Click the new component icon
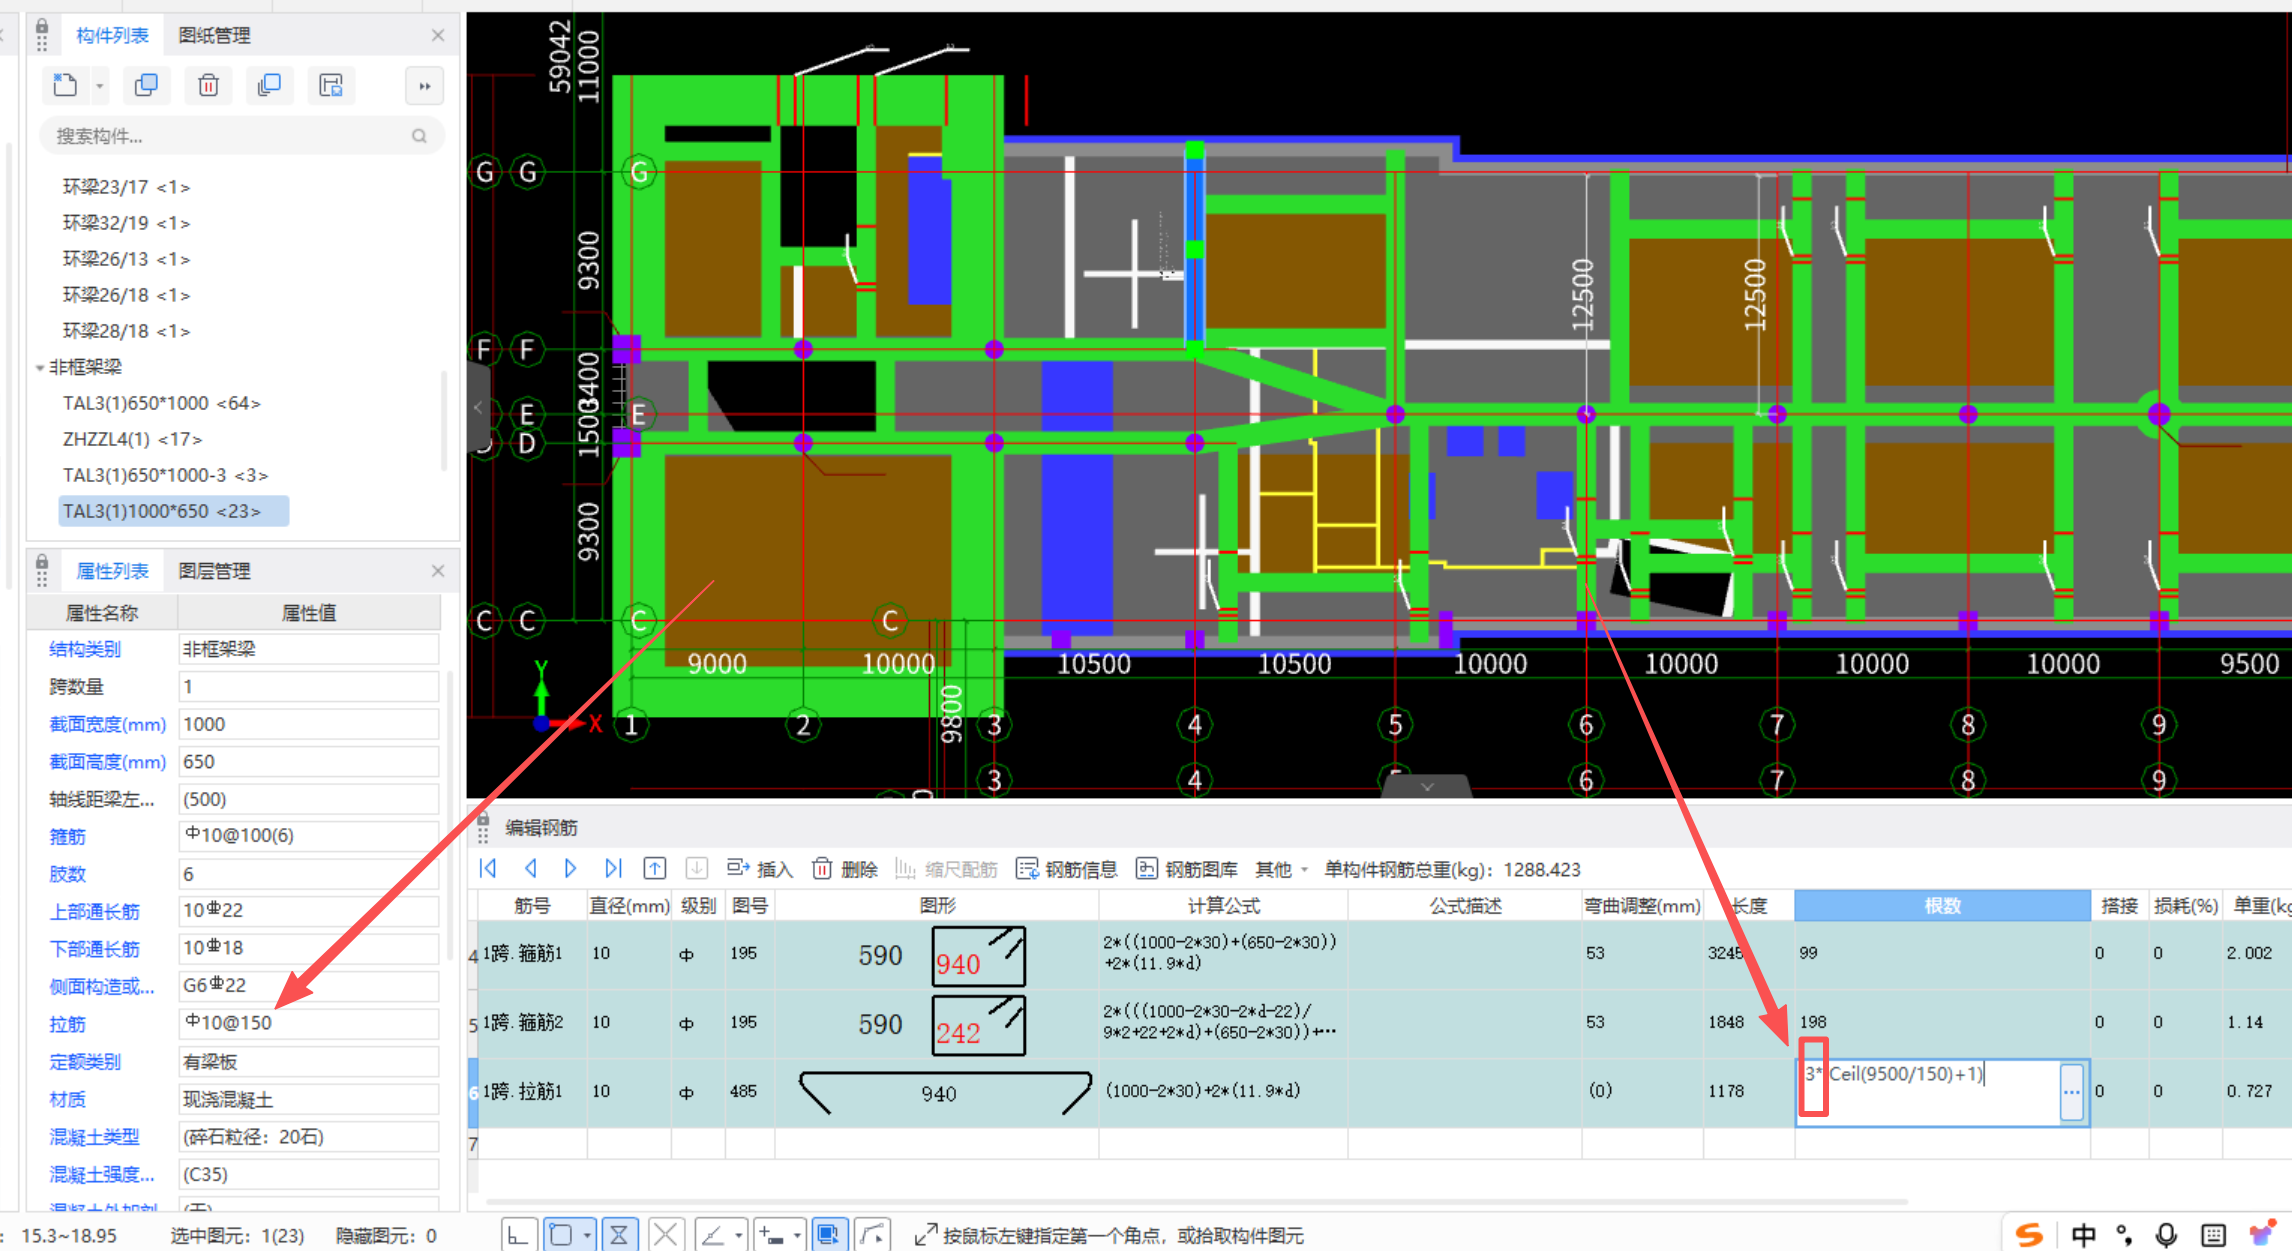This screenshot has width=2292, height=1251. click(65, 86)
